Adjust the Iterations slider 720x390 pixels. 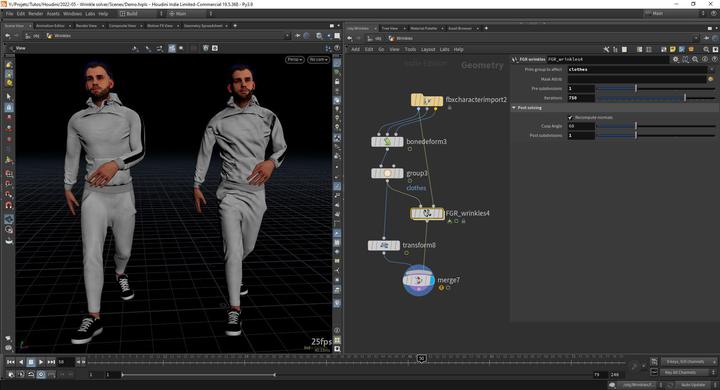655,98
